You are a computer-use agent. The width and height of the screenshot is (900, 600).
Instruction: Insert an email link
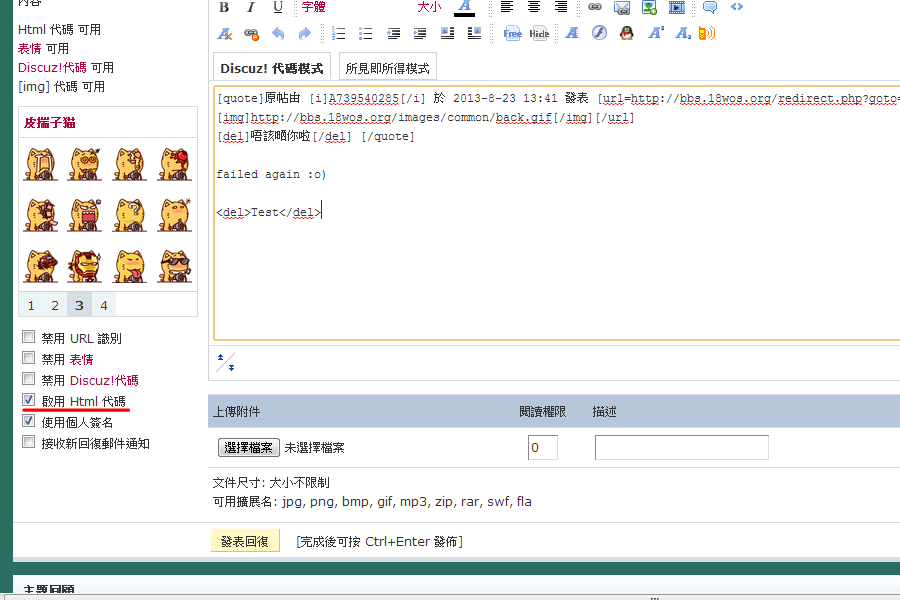pos(622,7)
